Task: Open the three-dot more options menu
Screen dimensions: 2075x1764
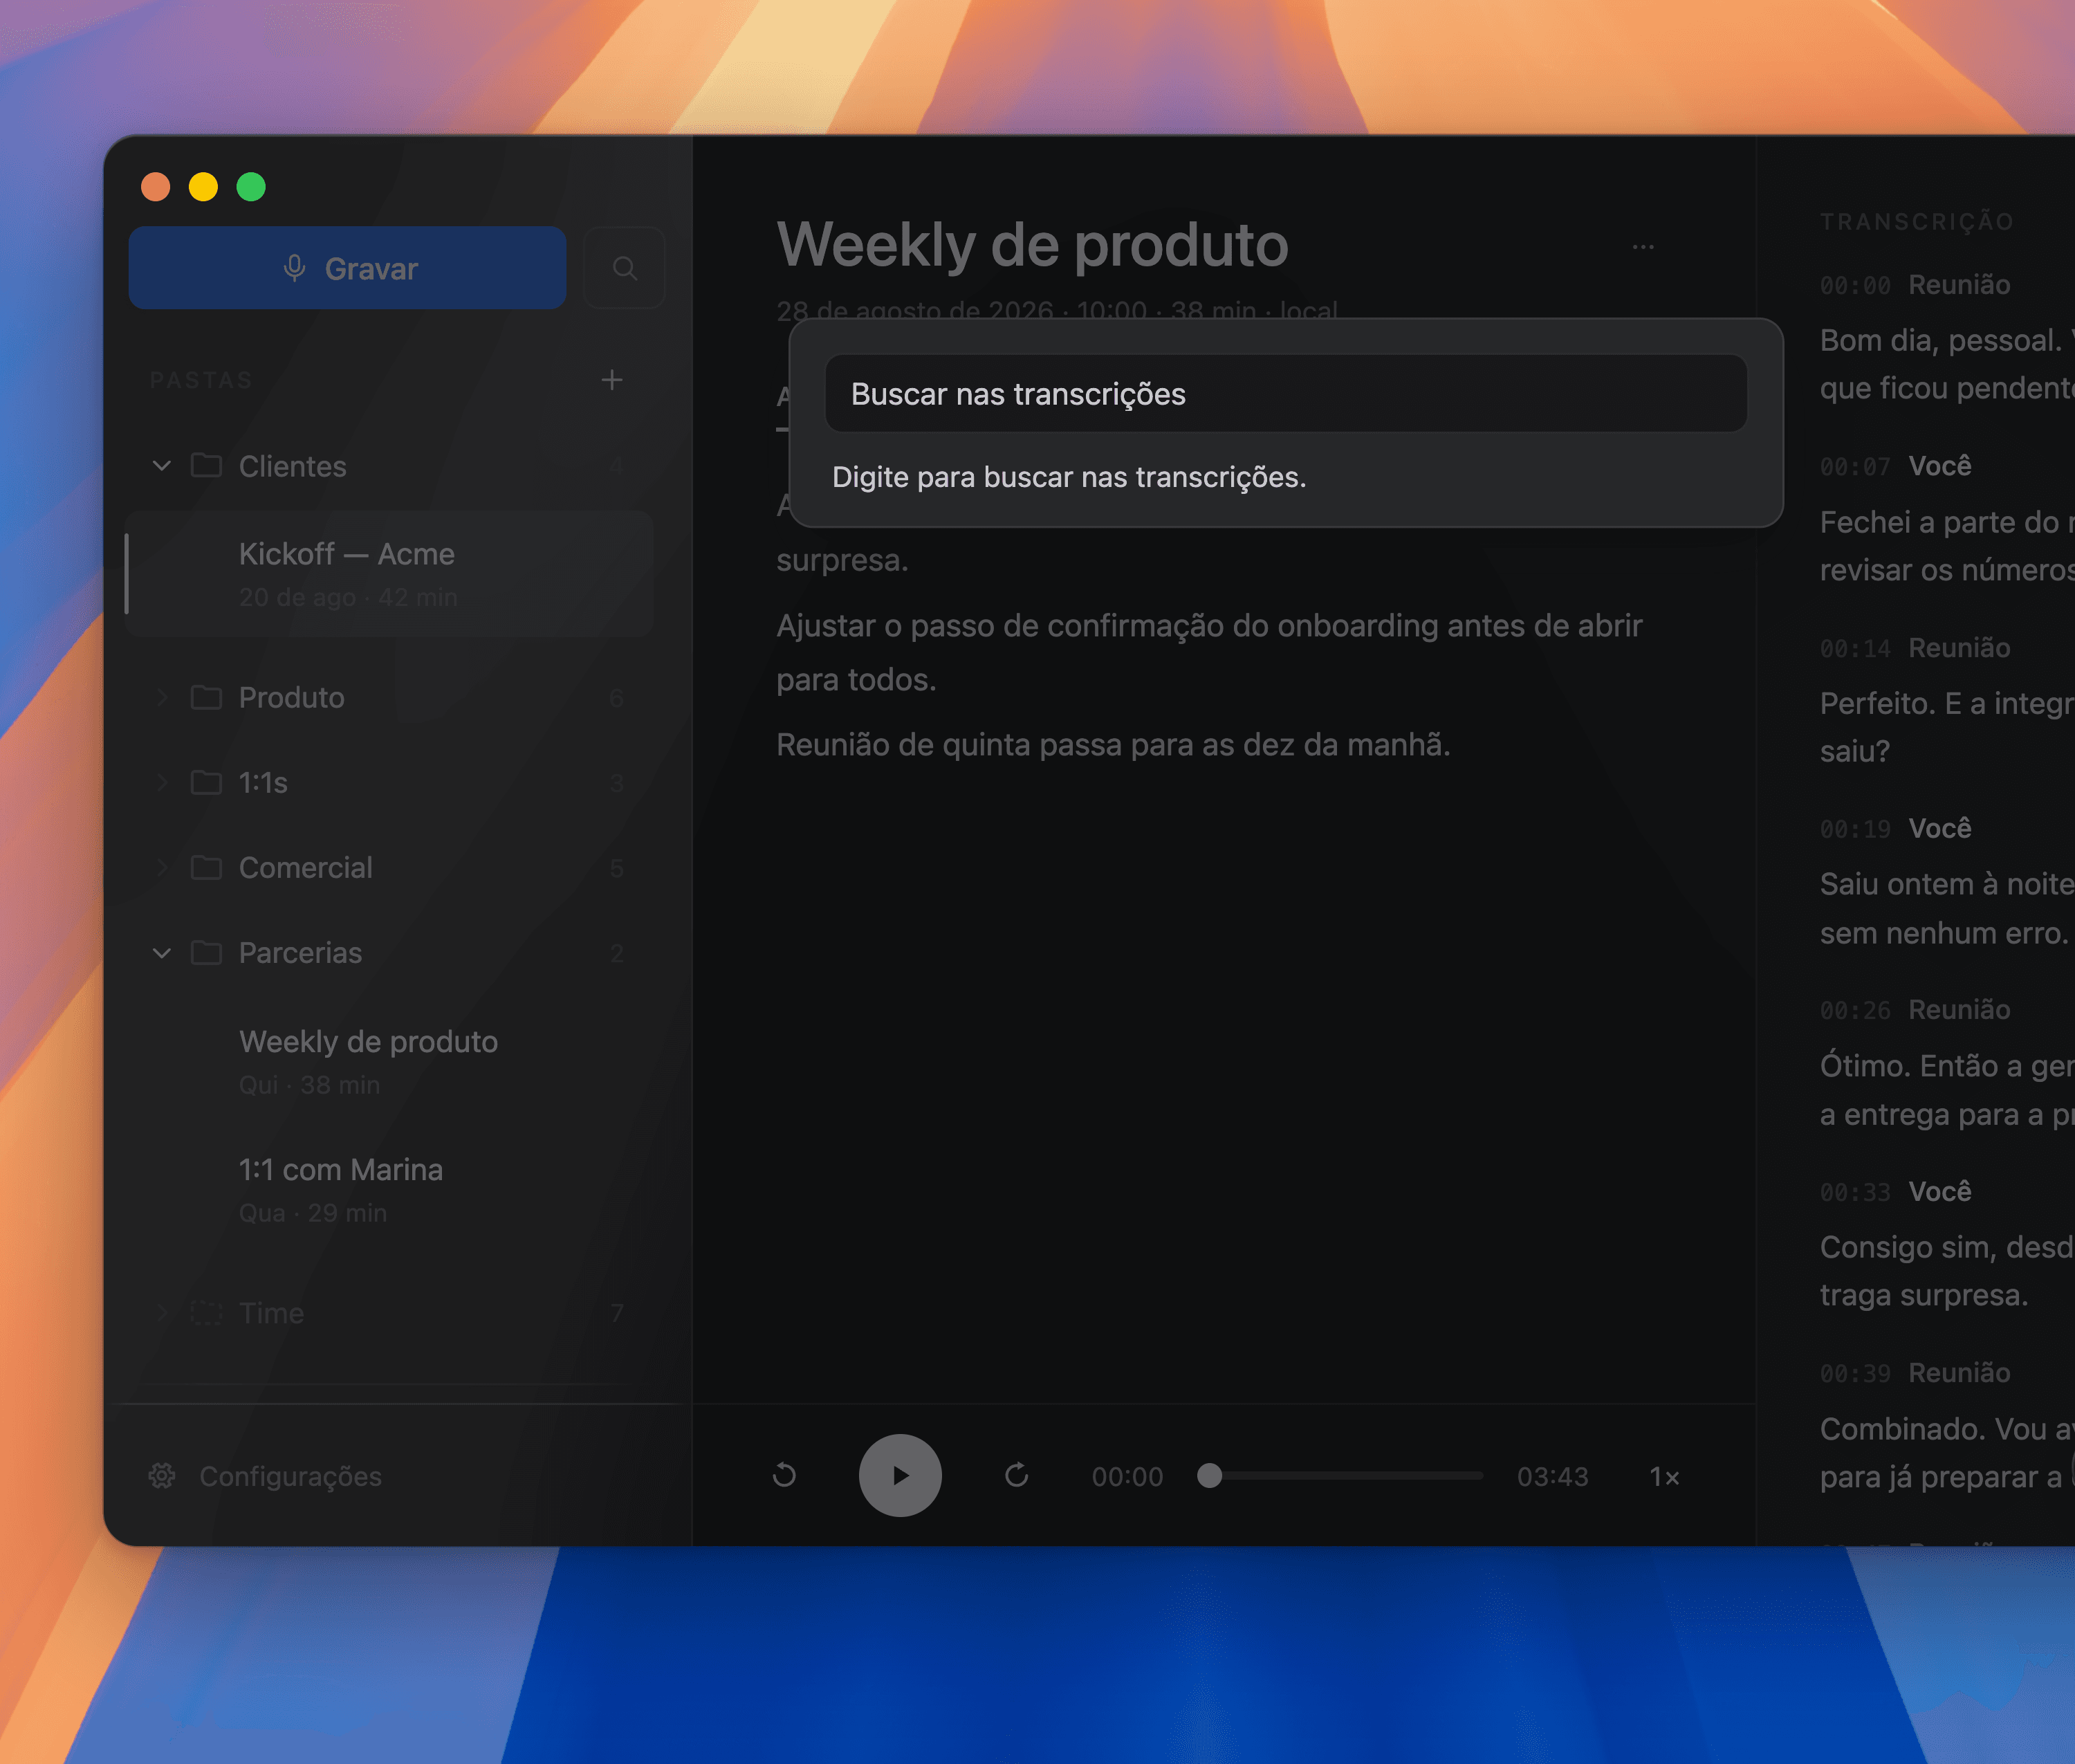Action: point(1643,246)
